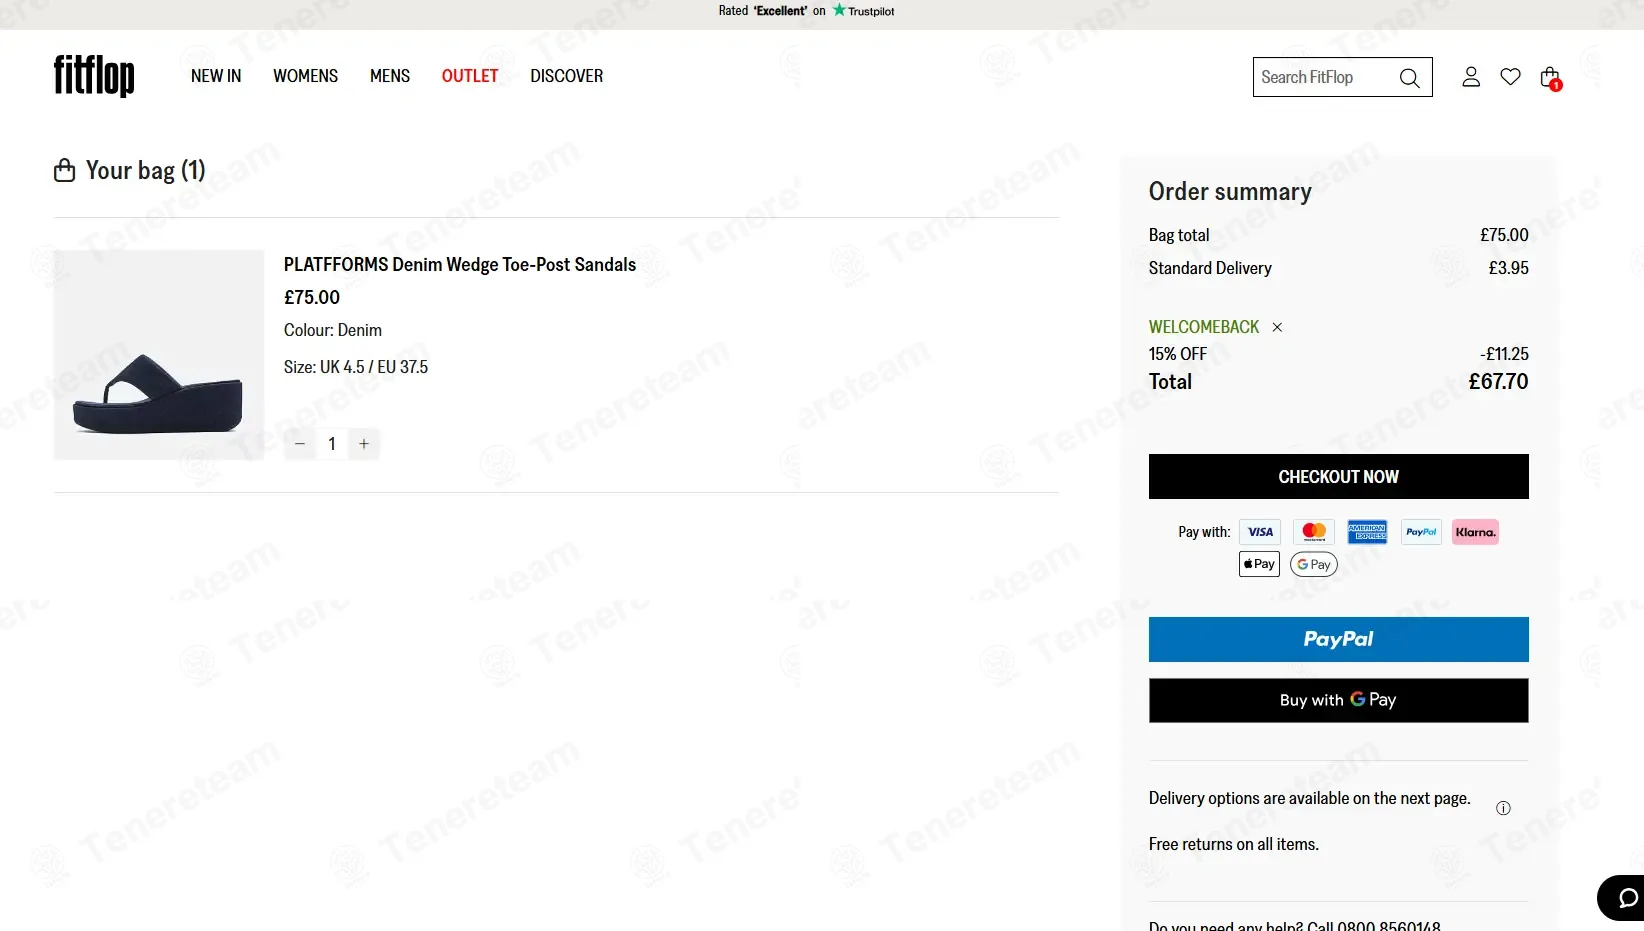The image size is (1644, 931).
Task: Increase item quantity with plus button
Action: tap(364, 444)
